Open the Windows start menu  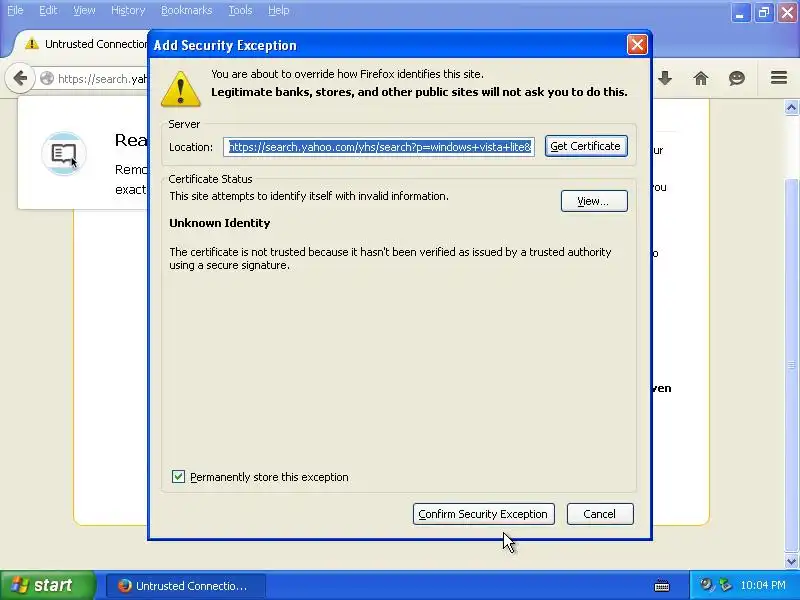pyautogui.click(x=47, y=585)
